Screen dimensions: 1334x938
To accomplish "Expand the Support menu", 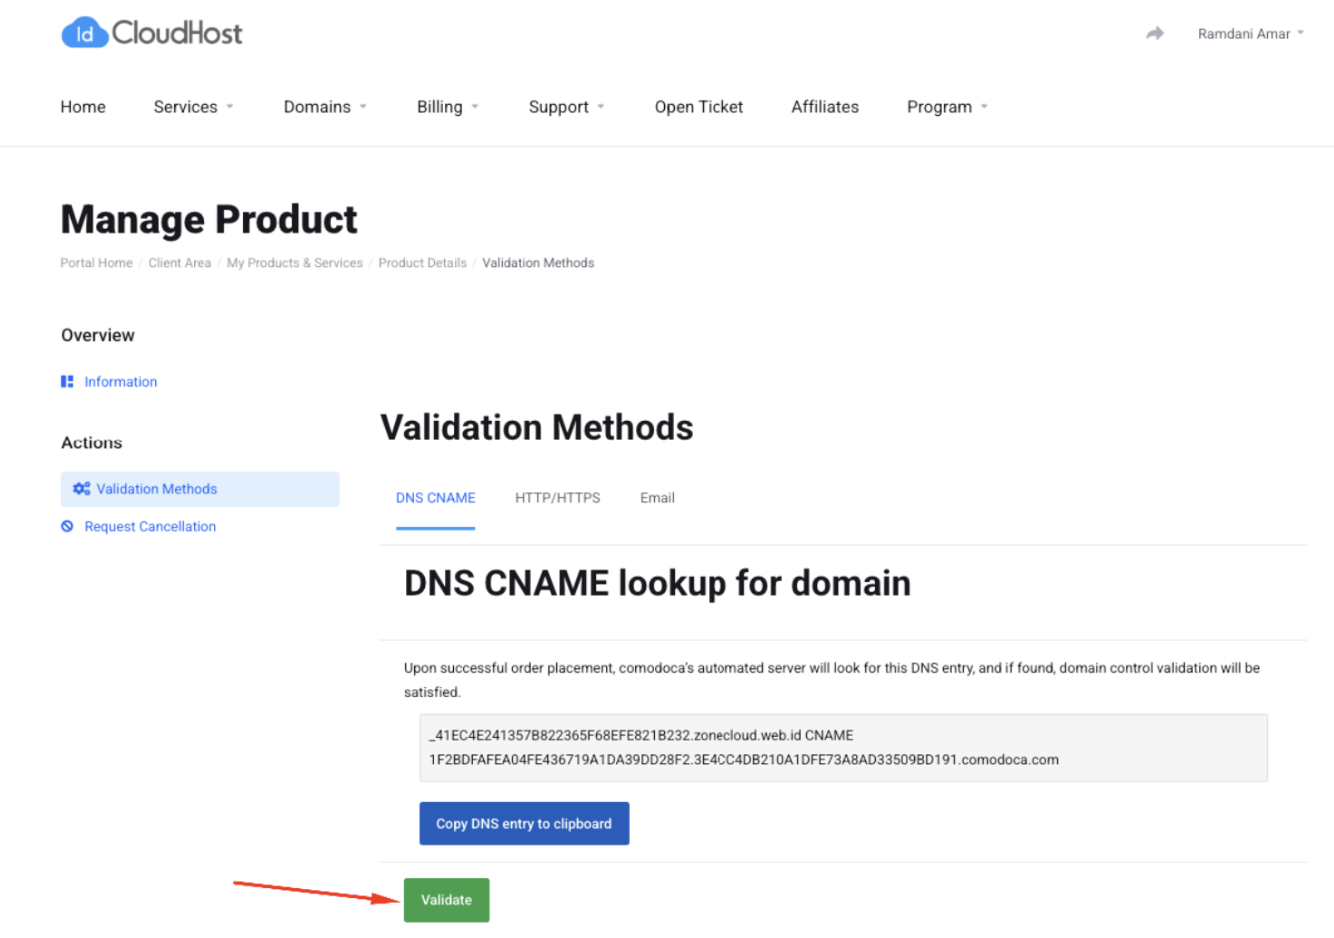I will pyautogui.click(x=566, y=107).
